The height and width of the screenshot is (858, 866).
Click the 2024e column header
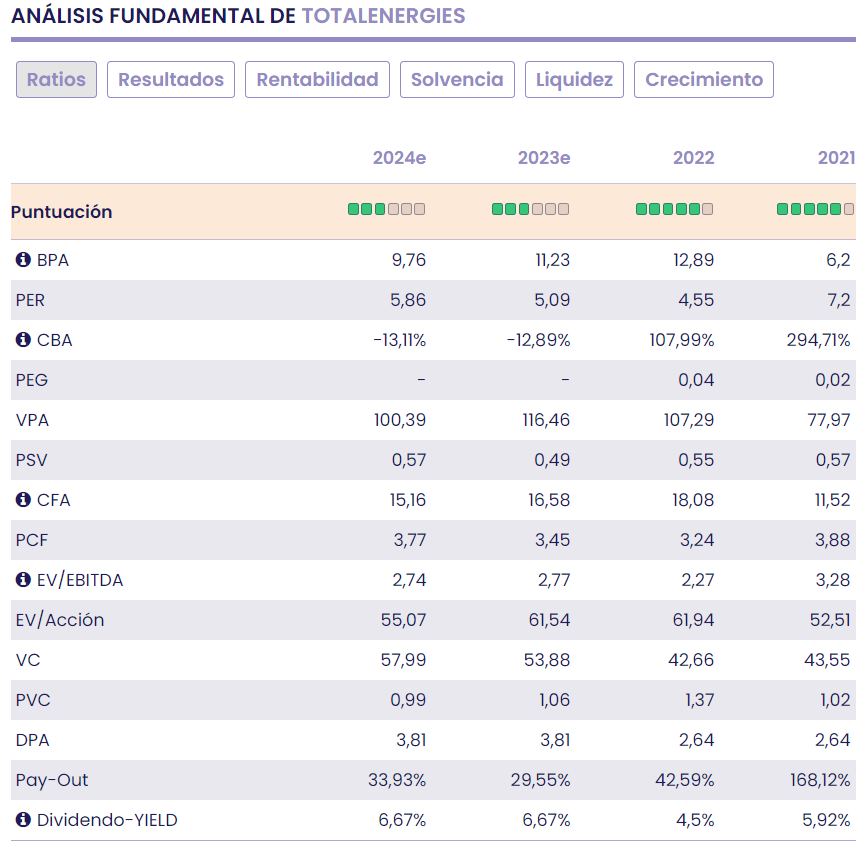point(399,158)
